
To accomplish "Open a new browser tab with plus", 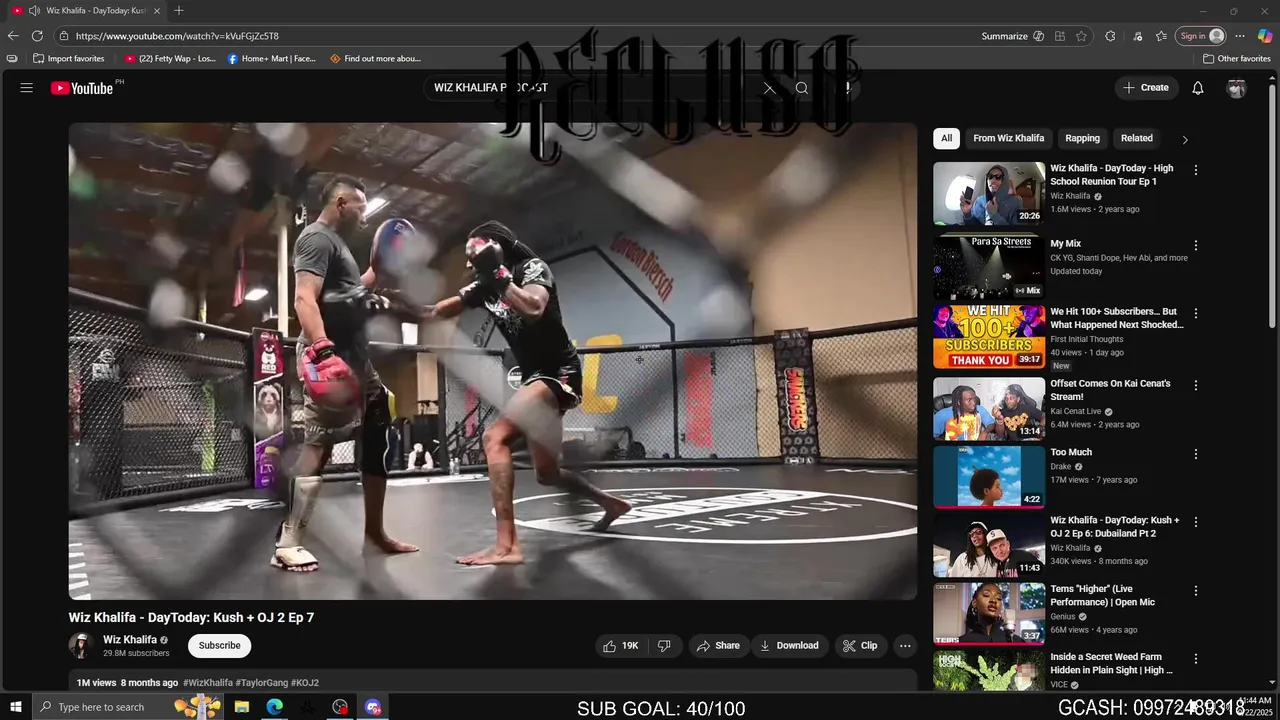I will (179, 10).
